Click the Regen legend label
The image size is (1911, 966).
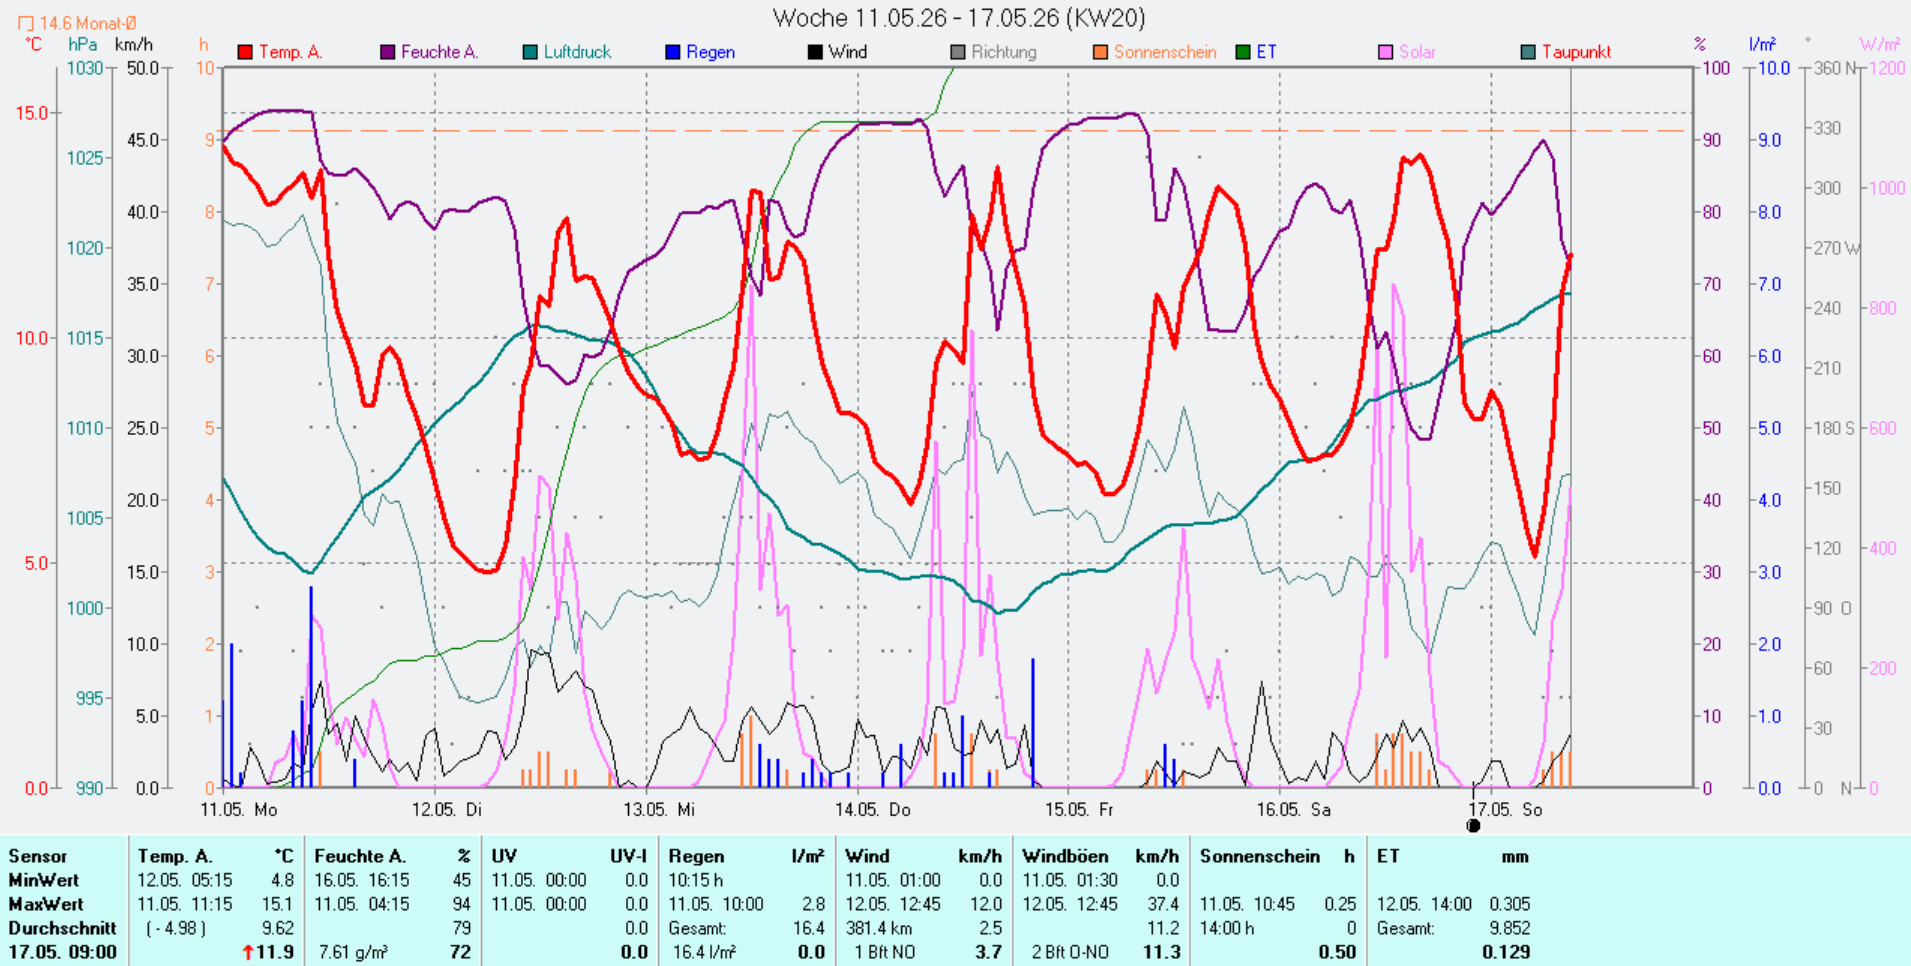pyautogui.click(x=710, y=52)
